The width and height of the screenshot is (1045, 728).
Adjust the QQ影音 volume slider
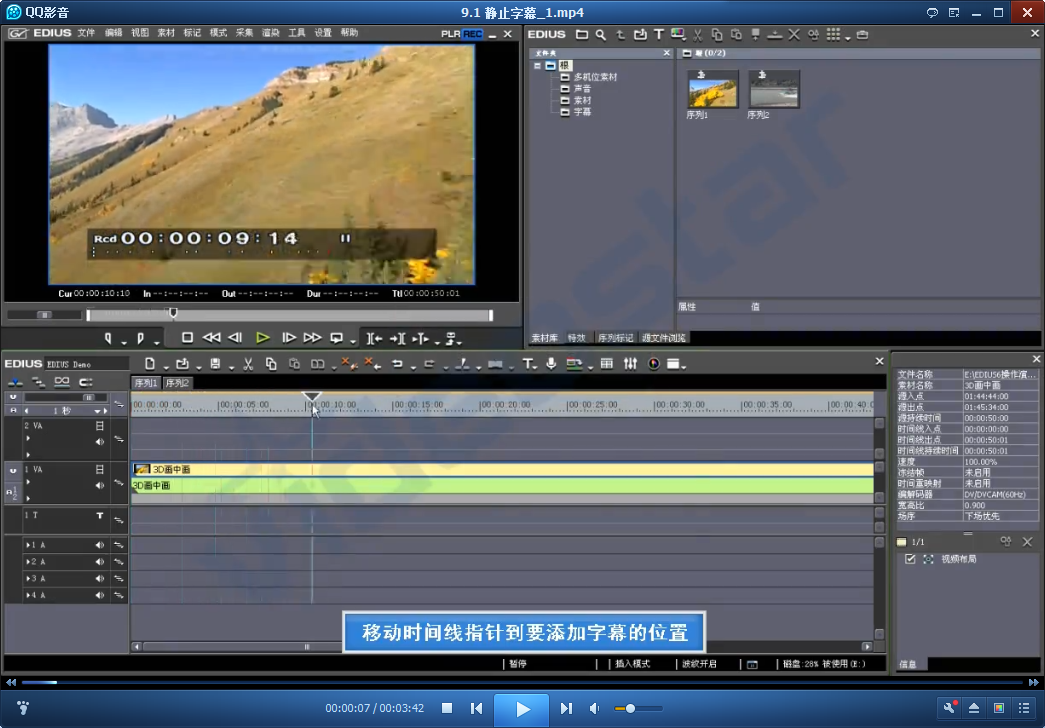click(x=638, y=709)
